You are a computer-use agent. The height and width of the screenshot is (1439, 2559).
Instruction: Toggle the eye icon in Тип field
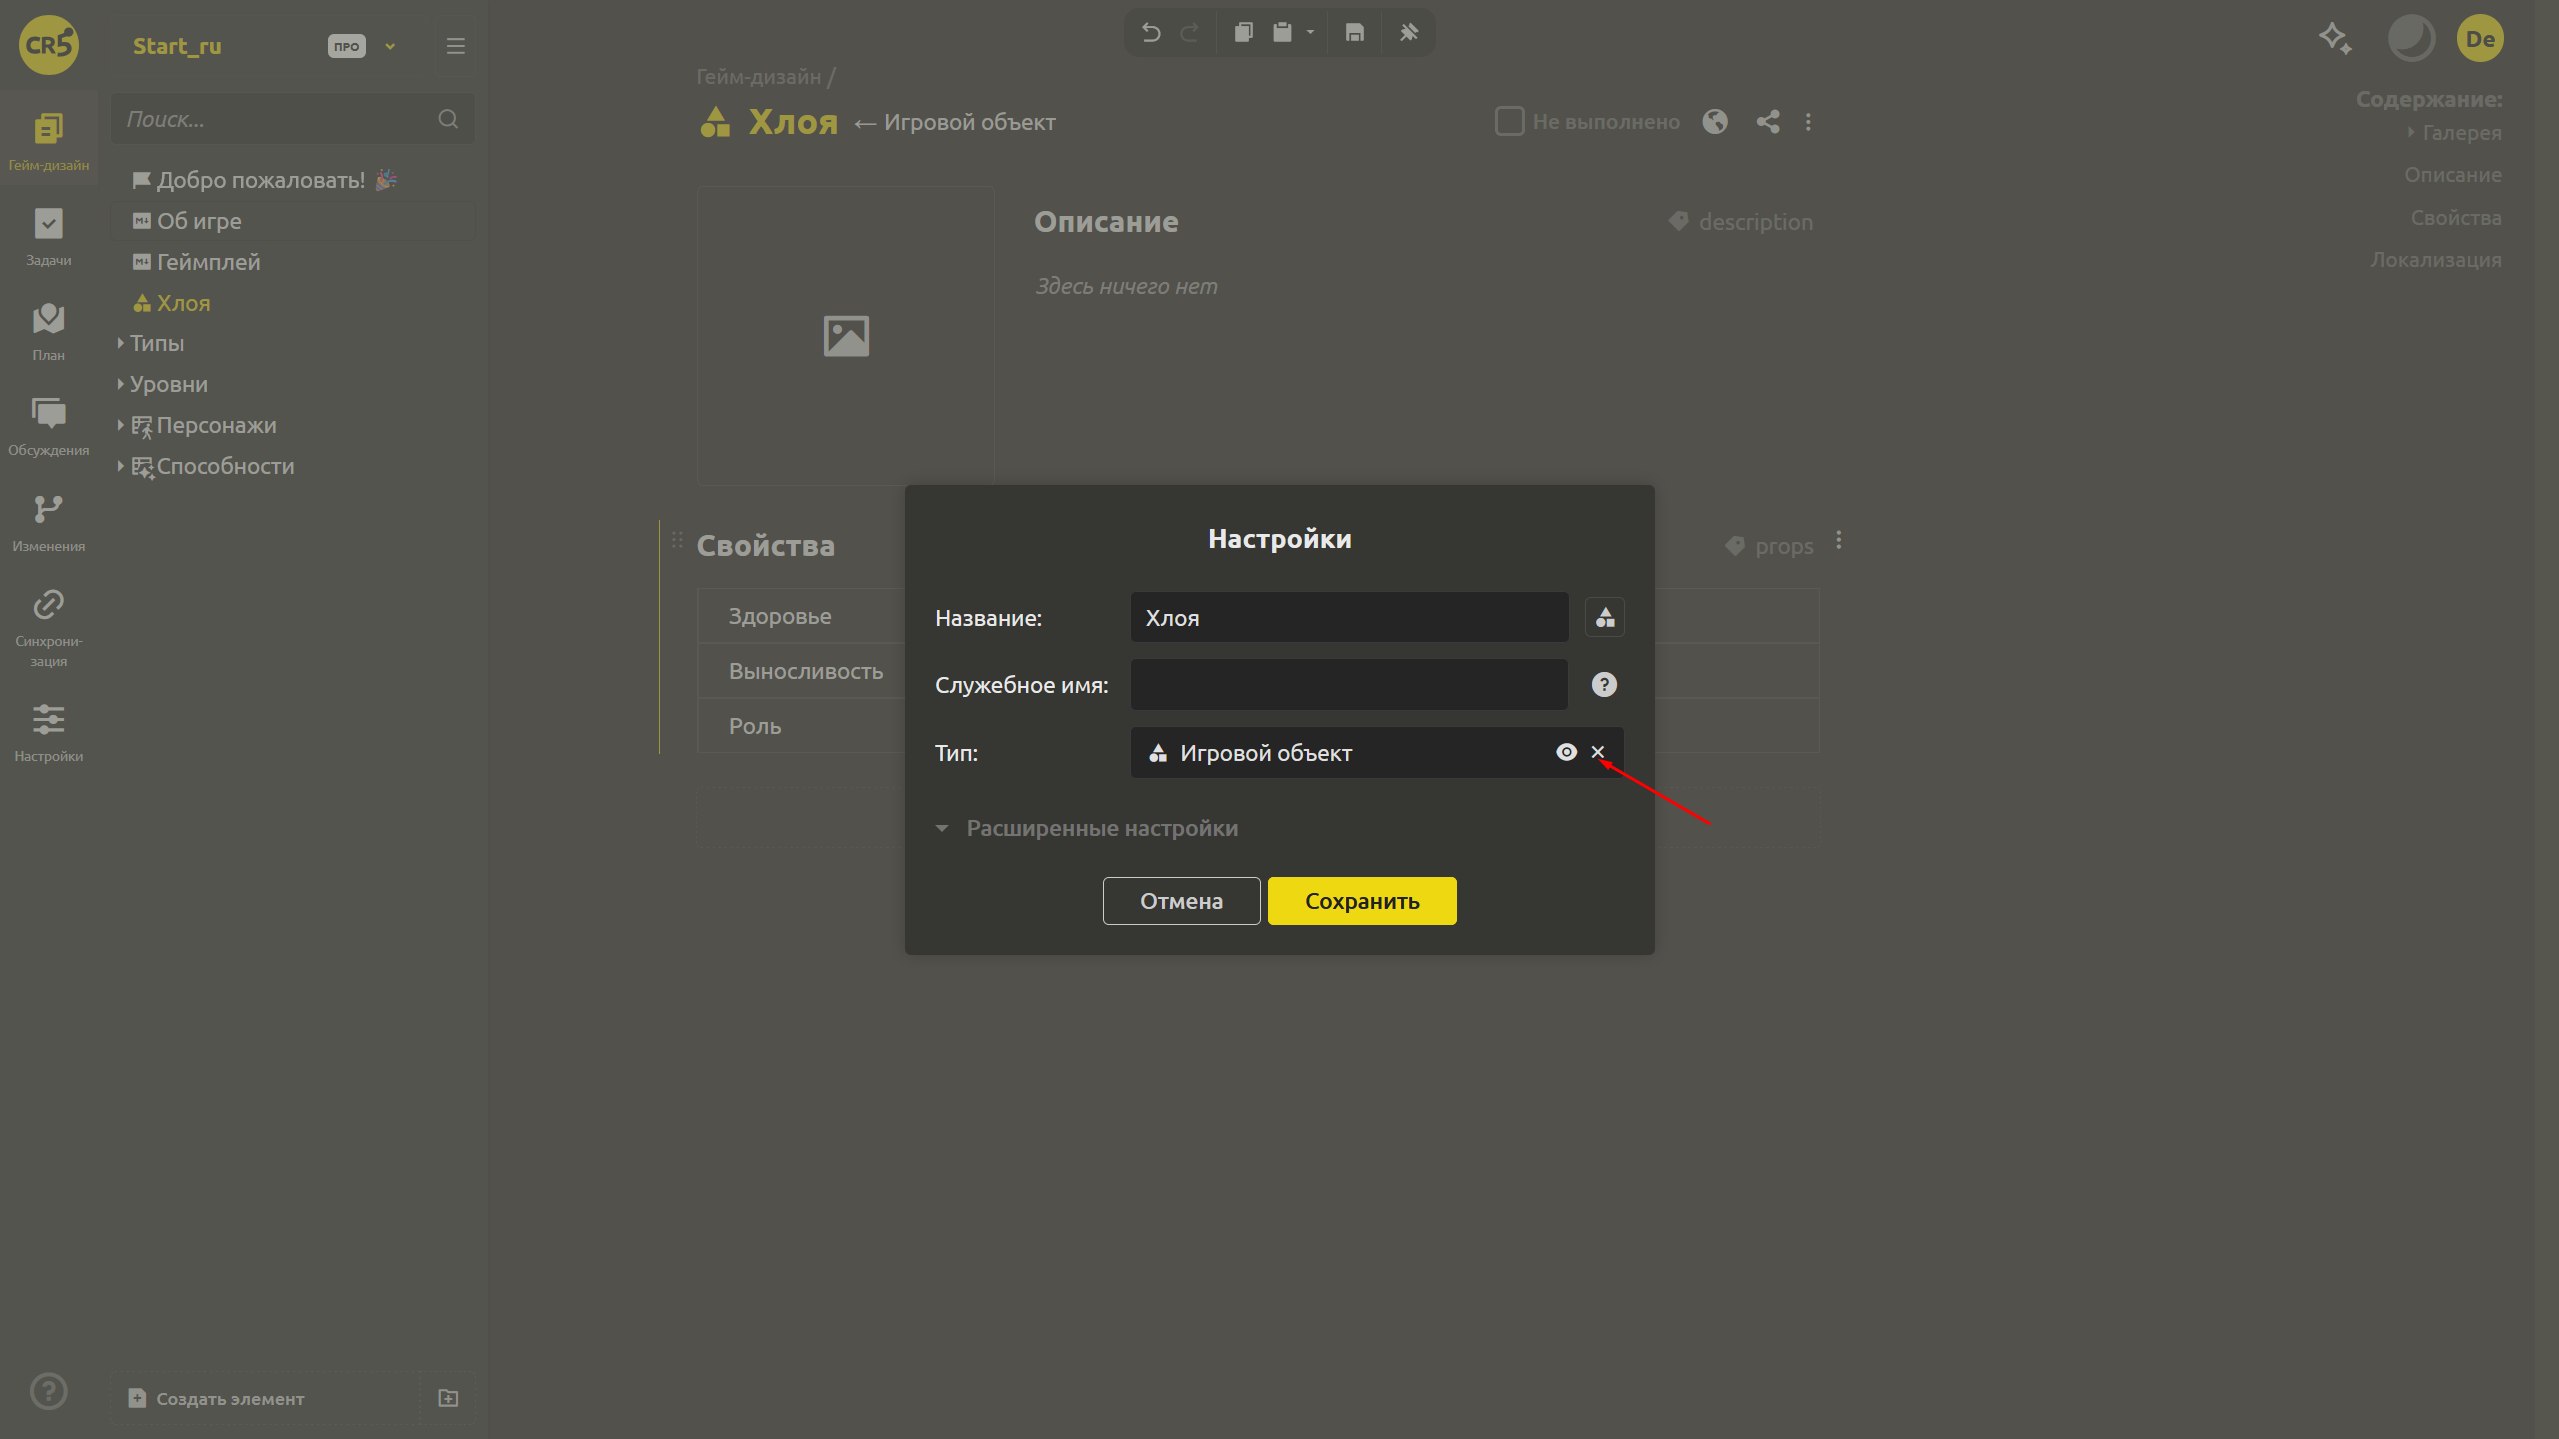(x=1566, y=751)
